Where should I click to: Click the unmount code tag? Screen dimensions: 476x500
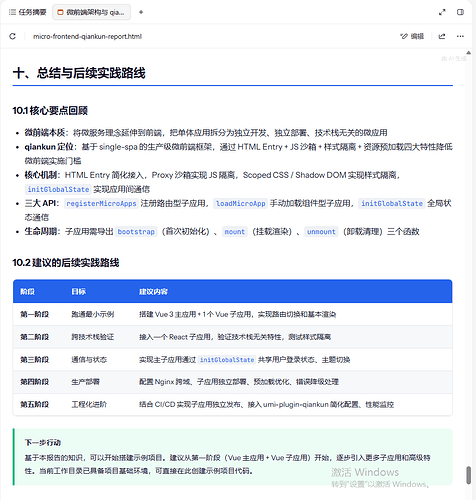pyautogui.click(x=321, y=232)
